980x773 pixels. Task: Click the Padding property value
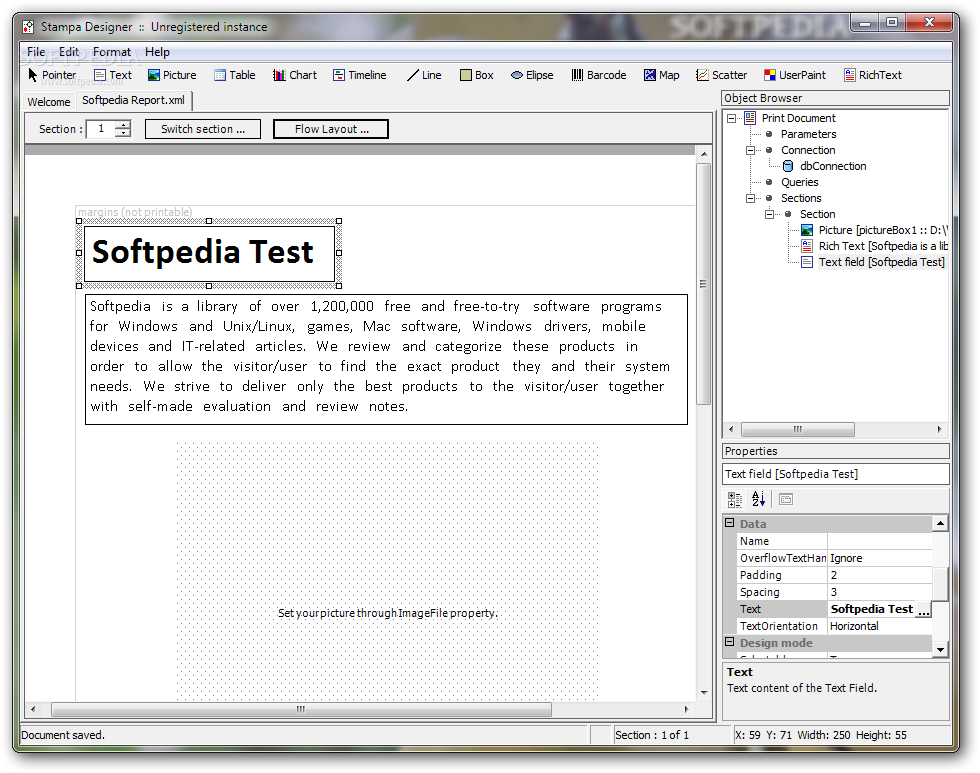[x=879, y=575]
